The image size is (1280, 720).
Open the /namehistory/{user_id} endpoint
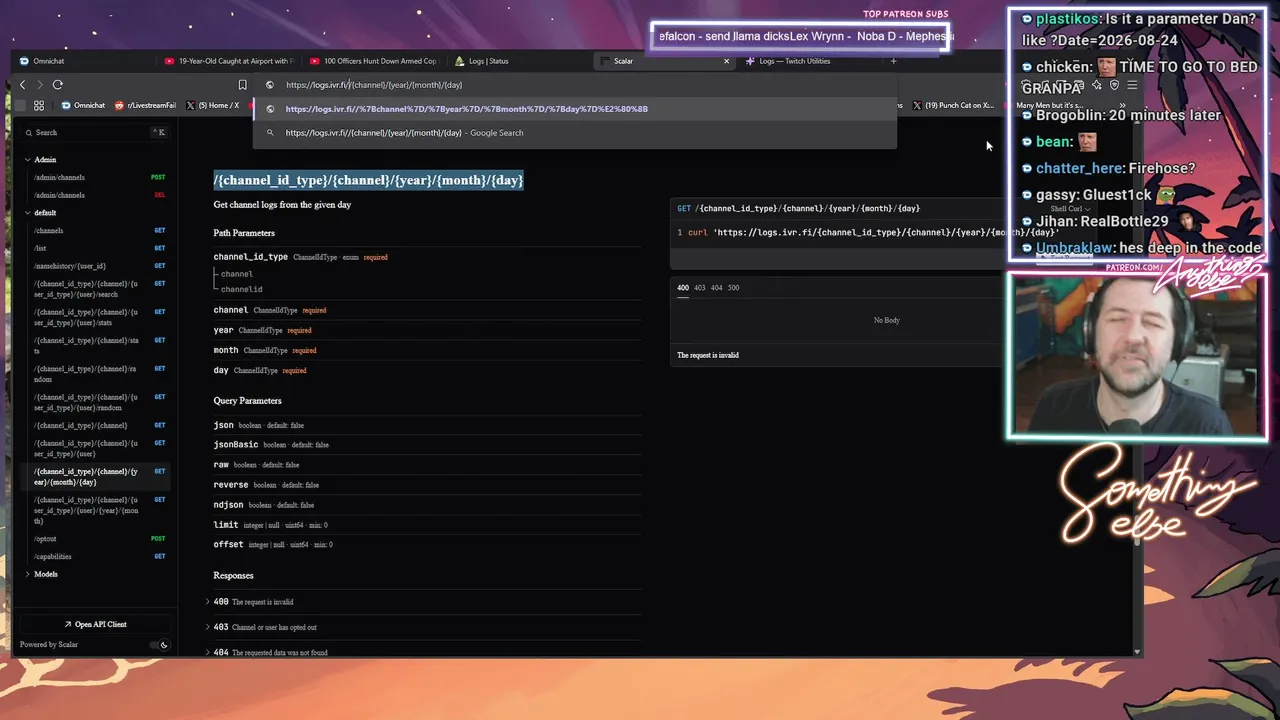coord(97,266)
